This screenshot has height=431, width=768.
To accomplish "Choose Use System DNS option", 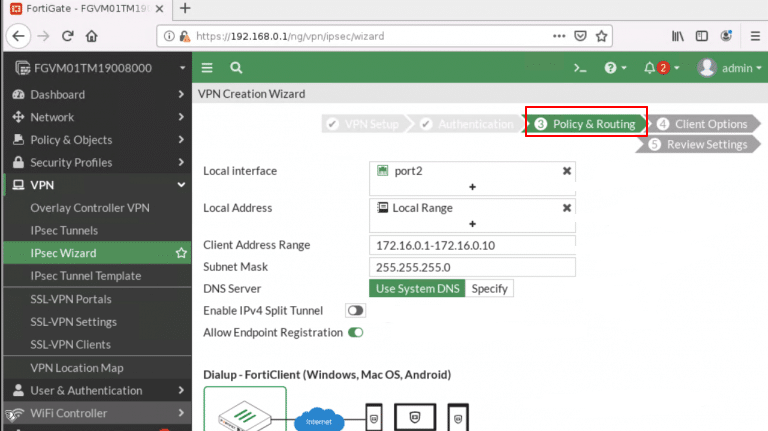I will tap(417, 289).
